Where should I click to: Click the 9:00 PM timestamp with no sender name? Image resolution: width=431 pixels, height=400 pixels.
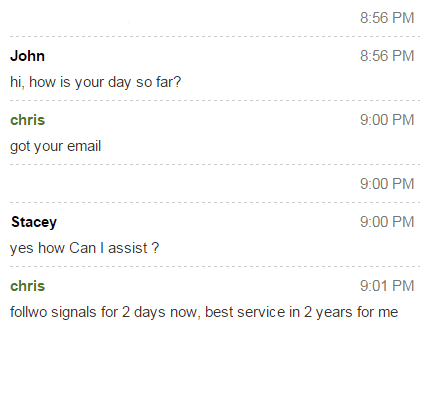pos(387,184)
